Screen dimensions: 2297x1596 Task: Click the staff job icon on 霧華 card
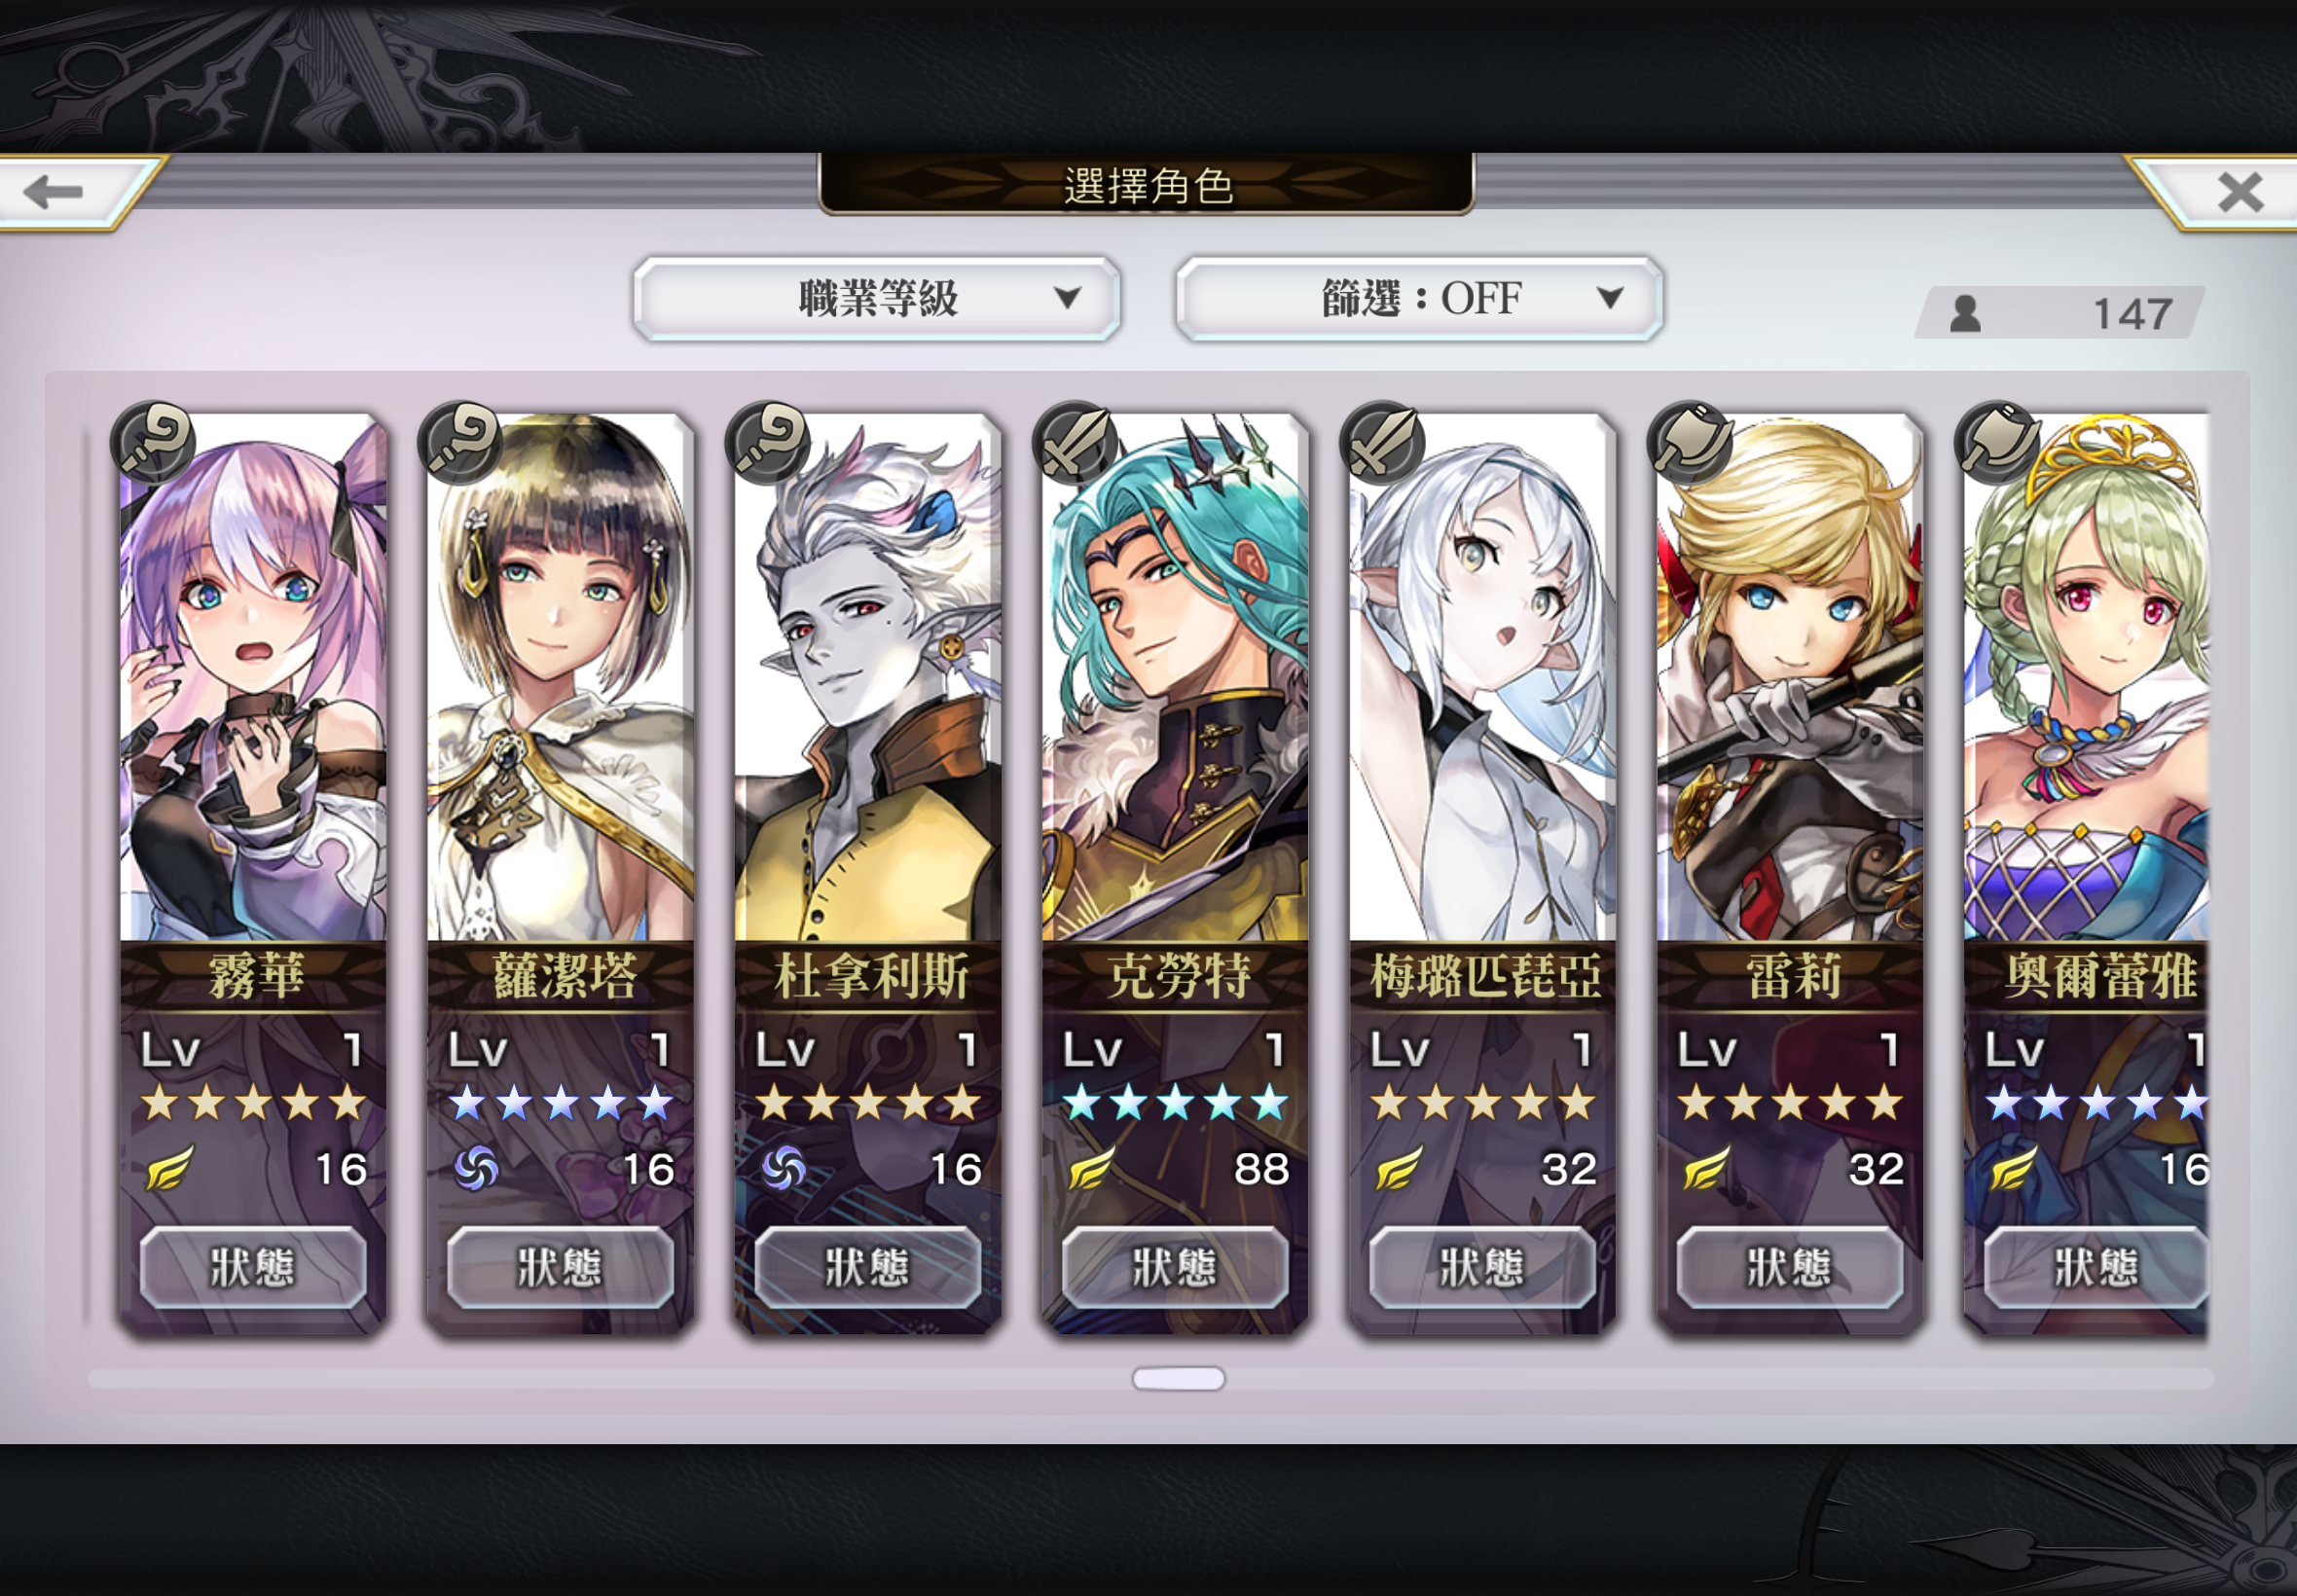pyautogui.click(x=153, y=443)
